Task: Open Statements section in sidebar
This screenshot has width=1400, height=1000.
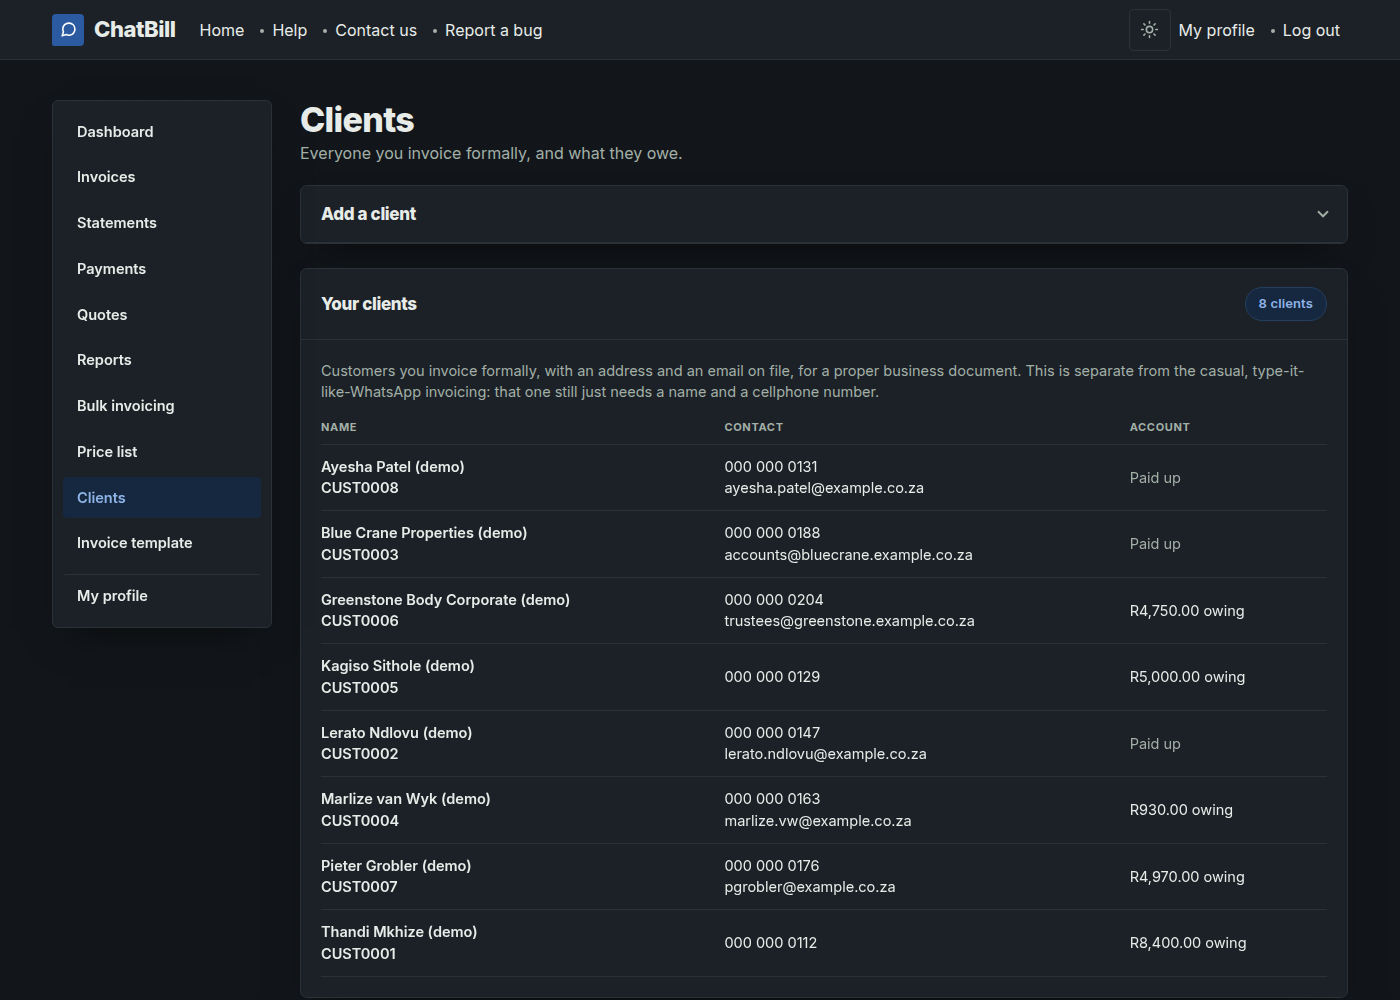Action: (162, 223)
